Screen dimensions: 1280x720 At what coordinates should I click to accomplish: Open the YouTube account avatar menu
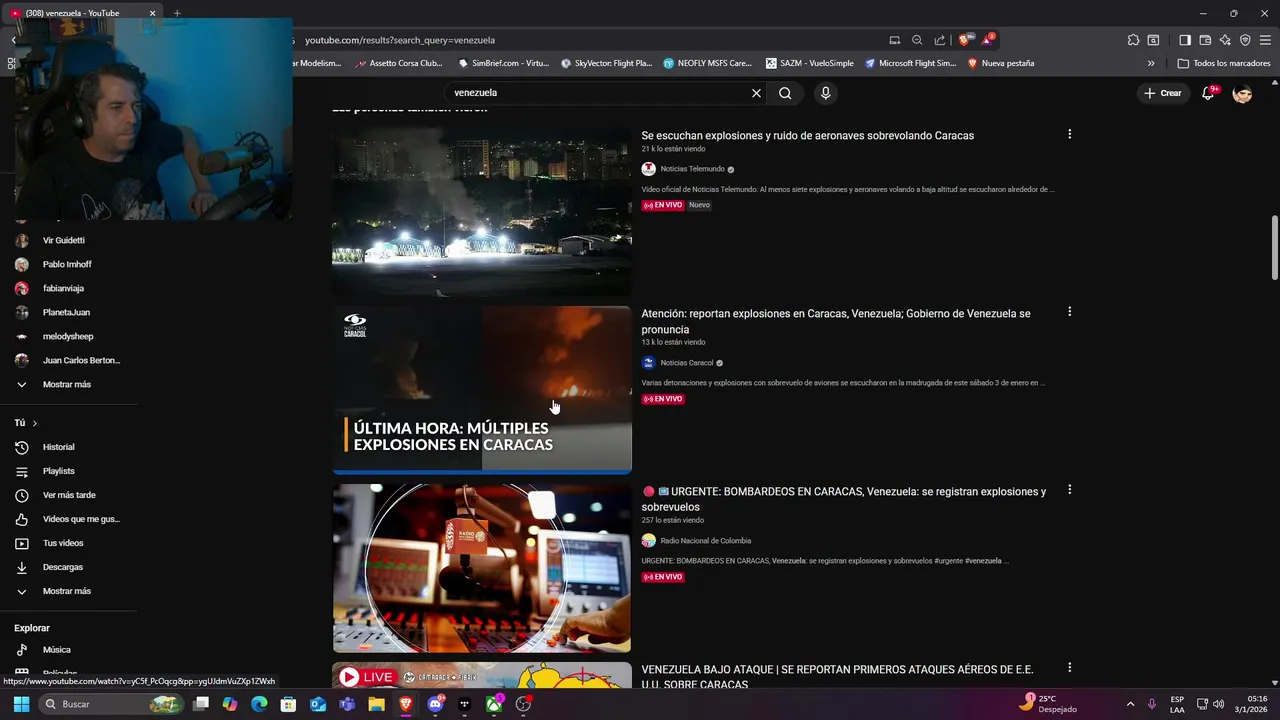[x=1242, y=93]
